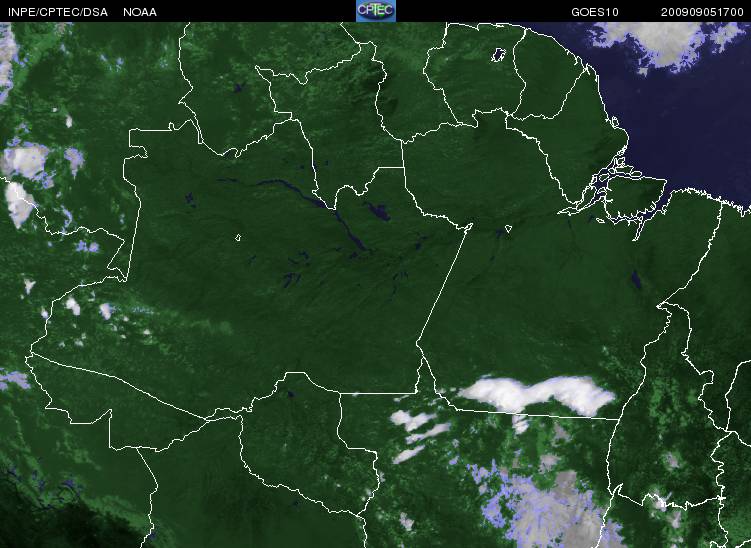The image size is (751, 548).
Task: Click the dark reservoir near Balbina
Action: (378, 211)
